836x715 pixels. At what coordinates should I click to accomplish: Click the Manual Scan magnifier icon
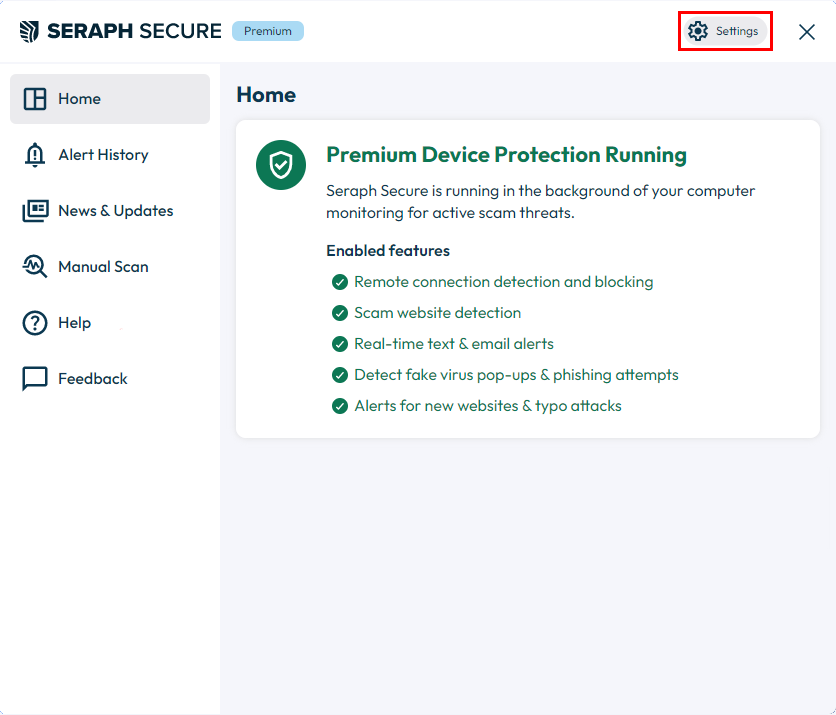tap(35, 267)
